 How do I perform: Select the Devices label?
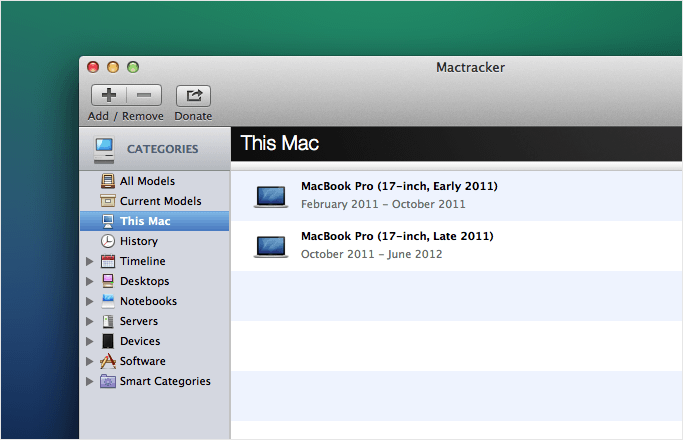(140, 341)
